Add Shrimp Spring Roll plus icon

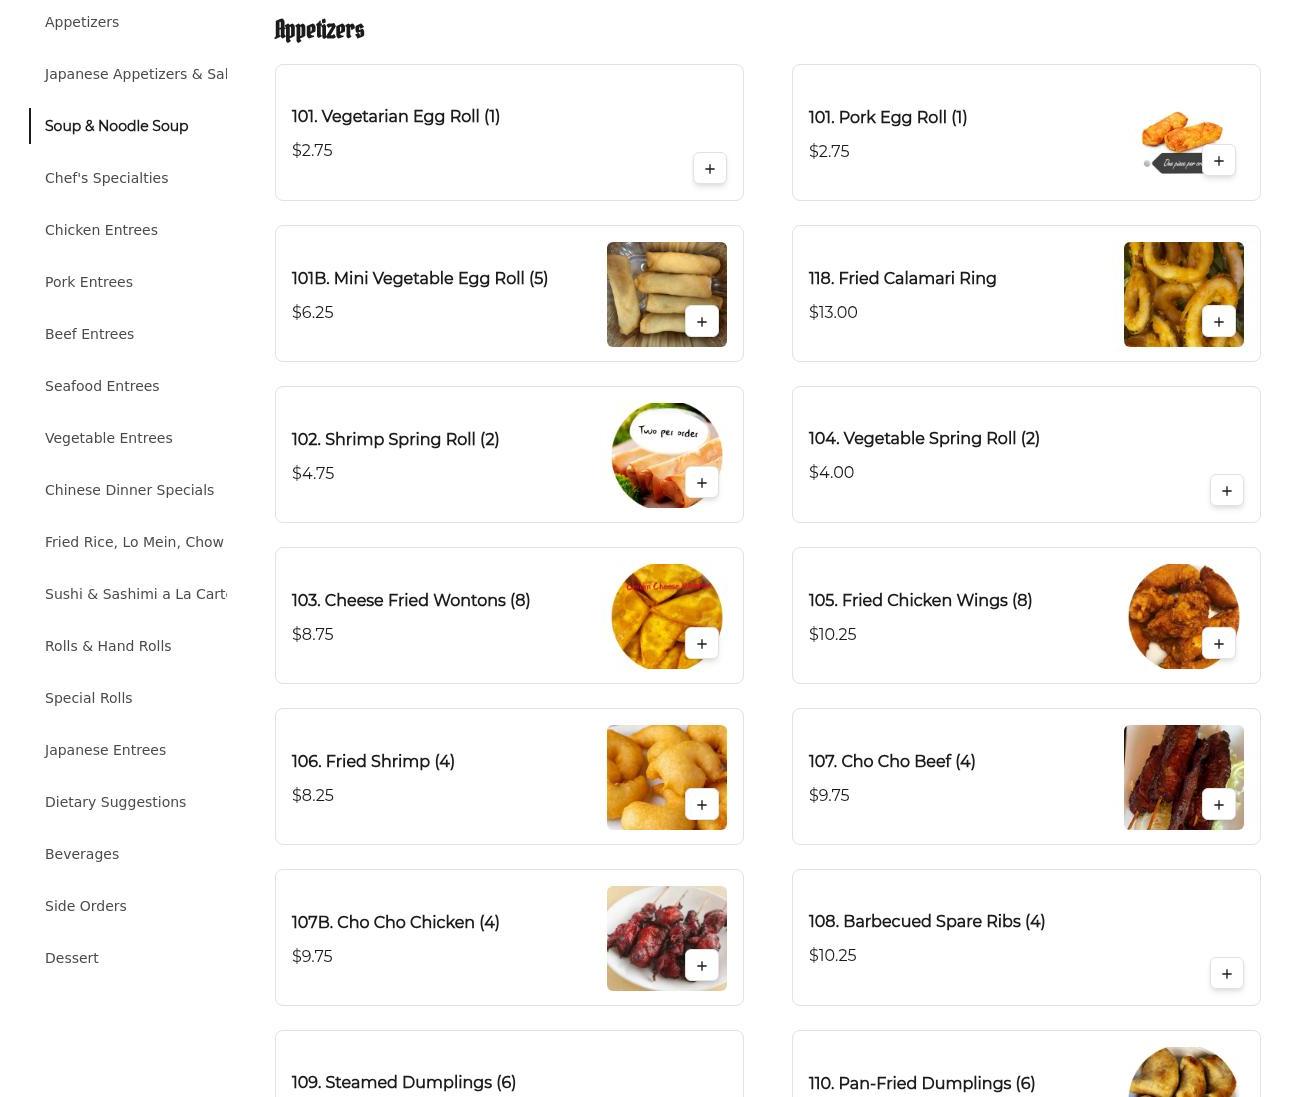tap(702, 483)
